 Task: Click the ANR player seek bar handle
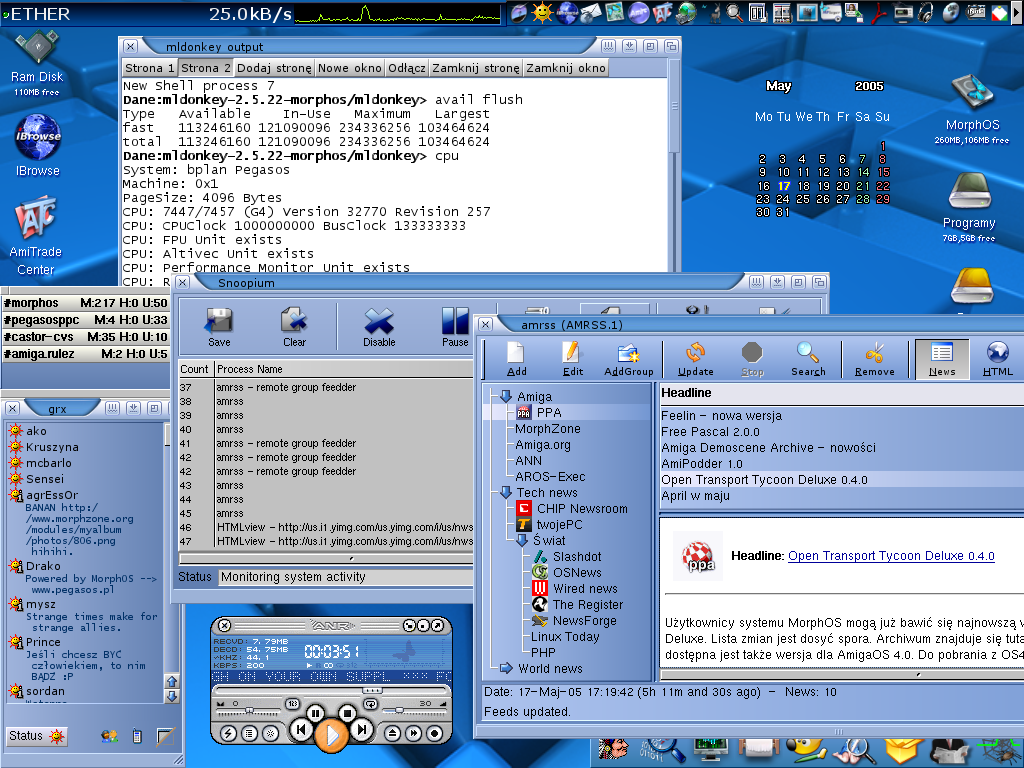click(372, 690)
